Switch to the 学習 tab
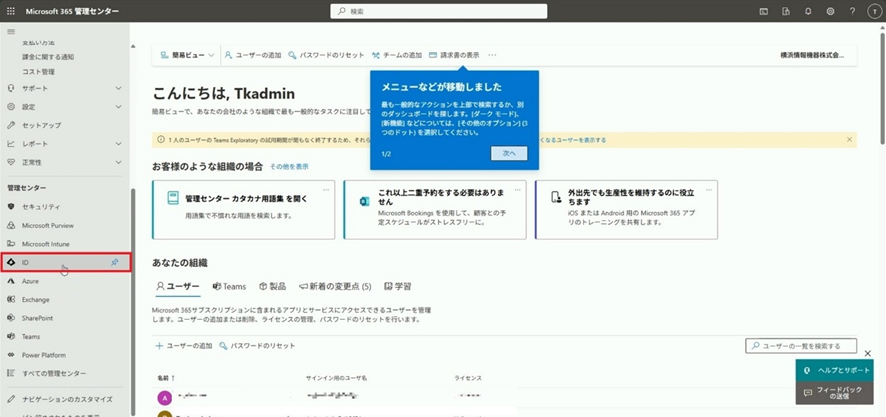Screen dimensions: 886x417 tap(397, 286)
